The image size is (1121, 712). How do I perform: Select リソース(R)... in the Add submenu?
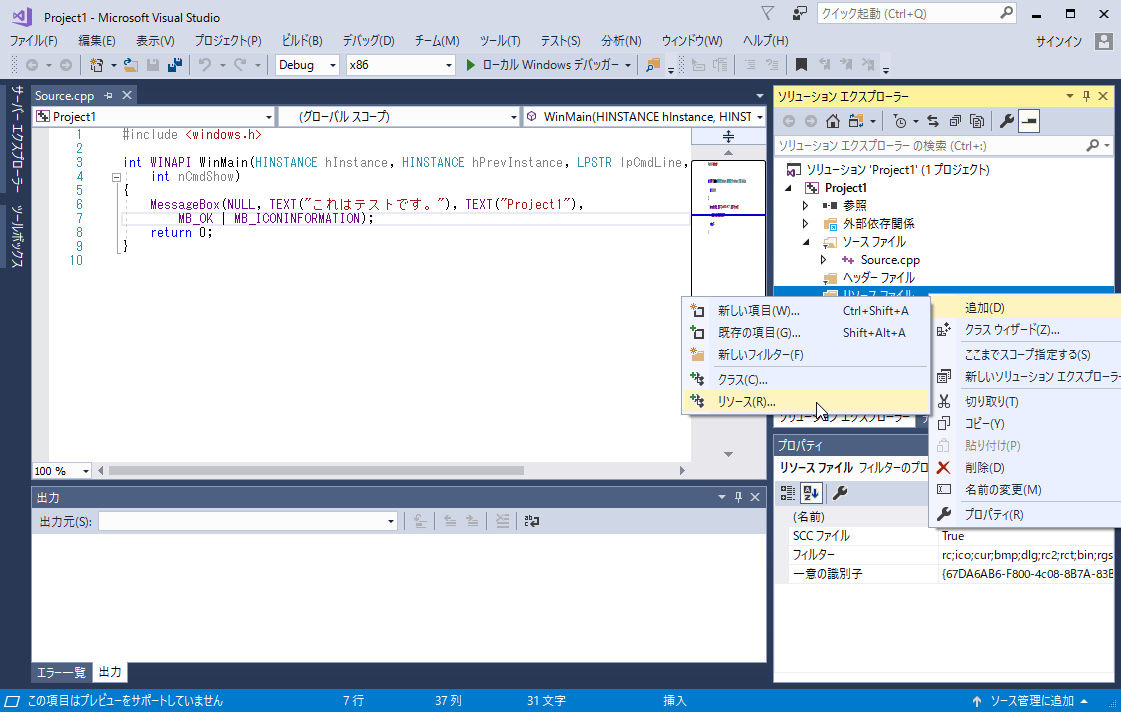coord(806,402)
